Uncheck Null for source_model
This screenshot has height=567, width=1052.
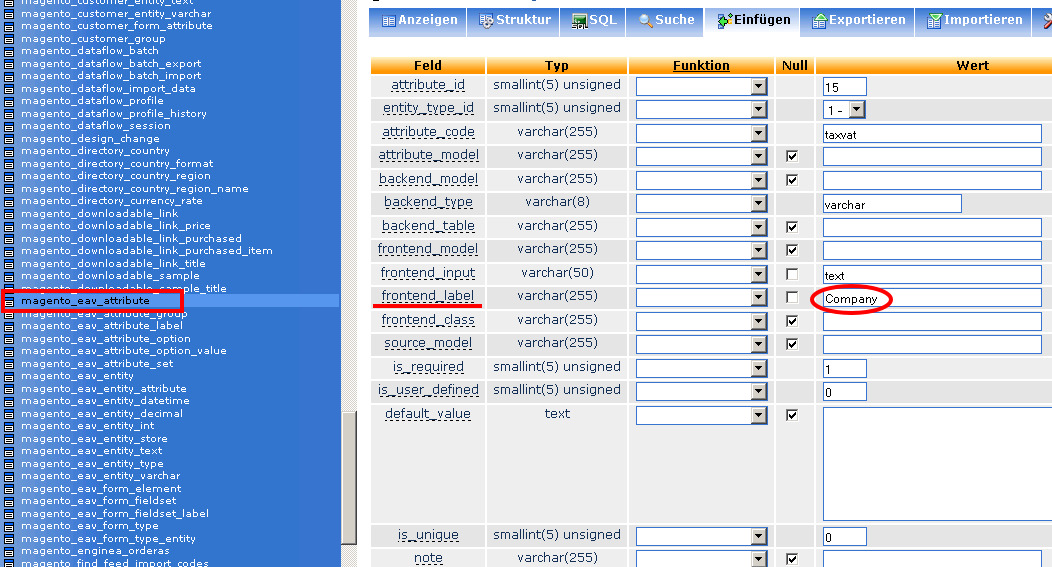pos(792,344)
